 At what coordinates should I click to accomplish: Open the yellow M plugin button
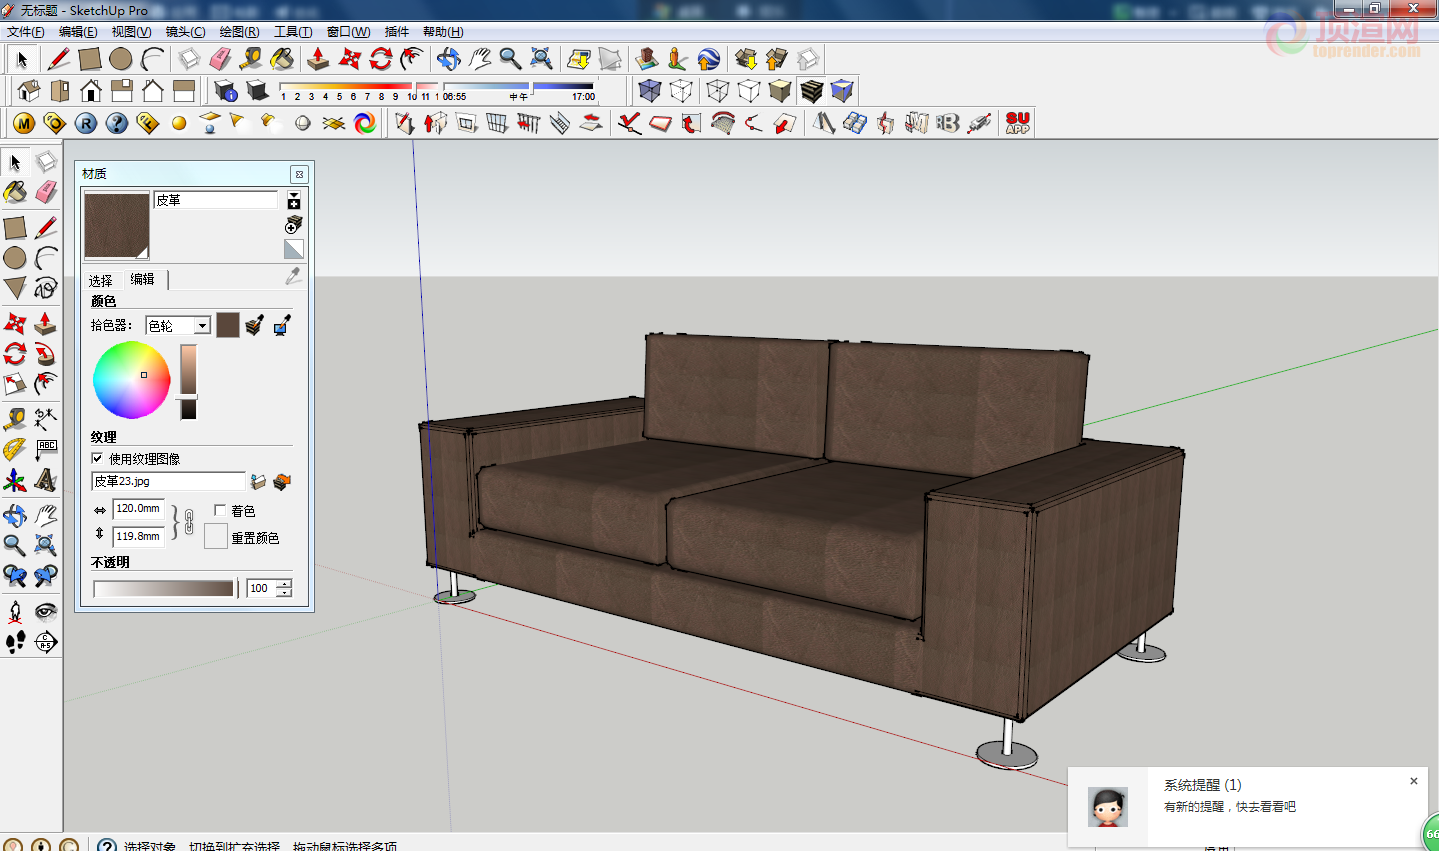pos(24,123)
